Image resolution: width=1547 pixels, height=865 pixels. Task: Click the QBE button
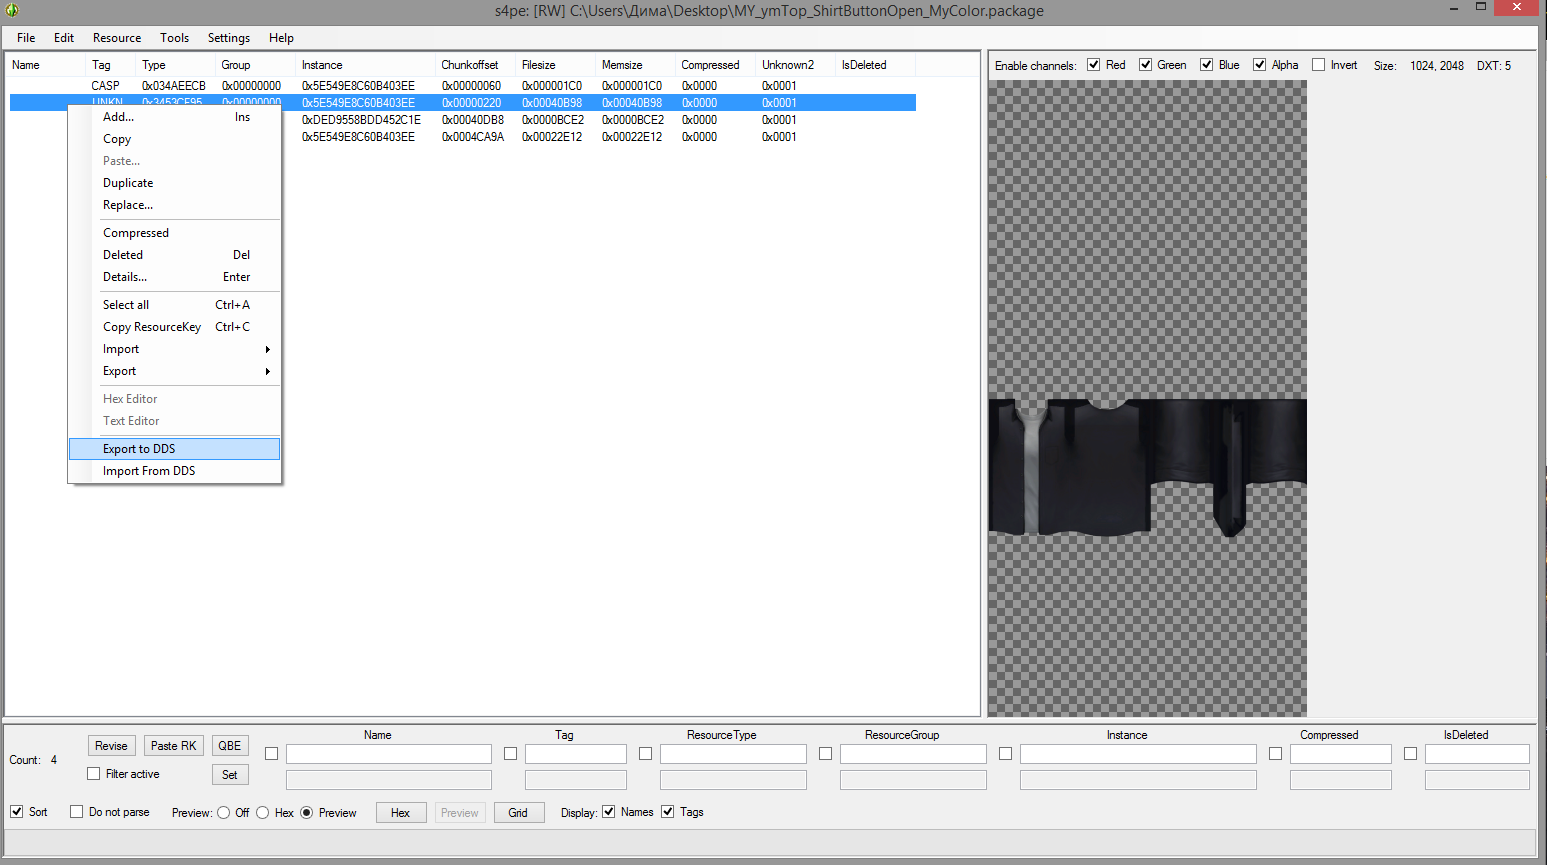pos(230,746)
